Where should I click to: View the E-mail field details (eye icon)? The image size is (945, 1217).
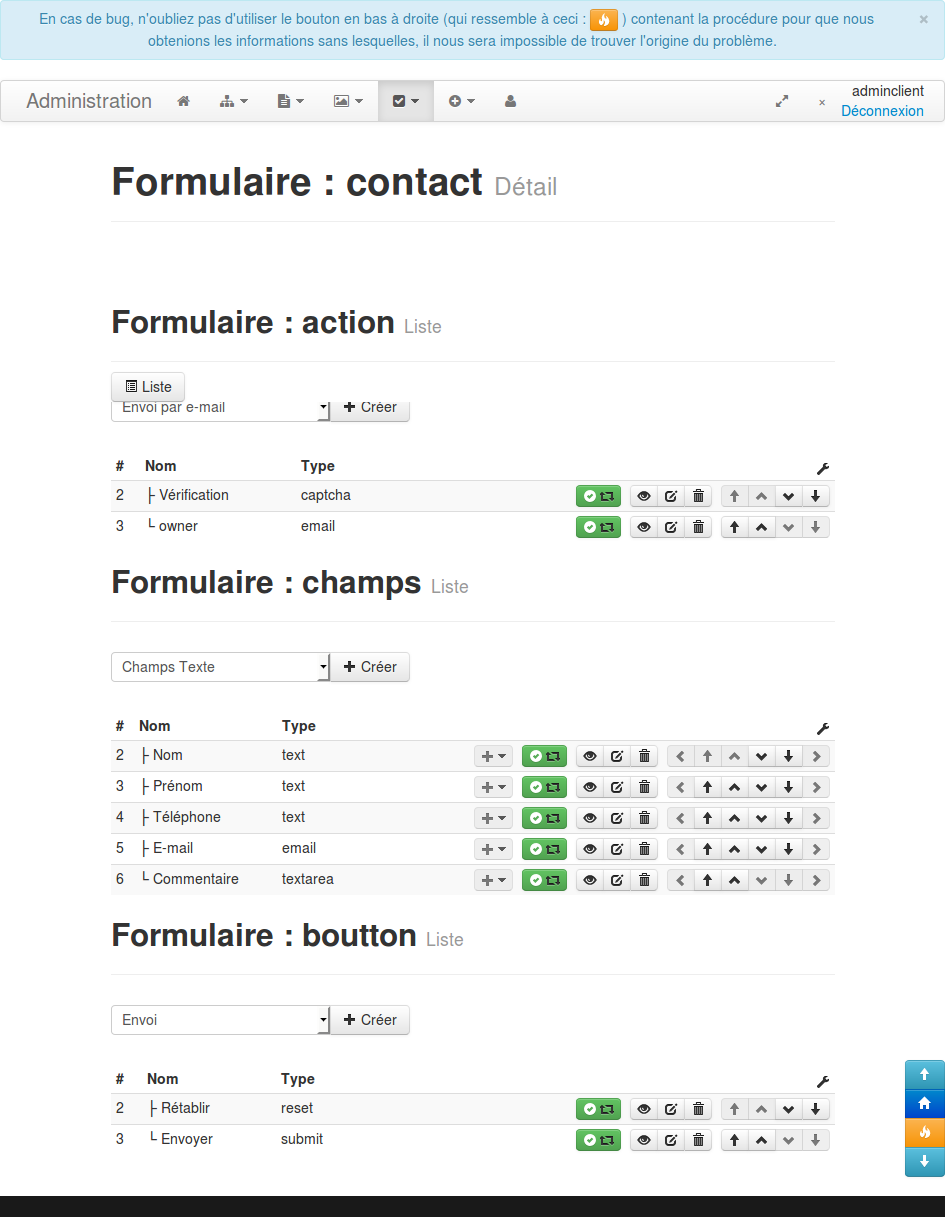point(590,849)
